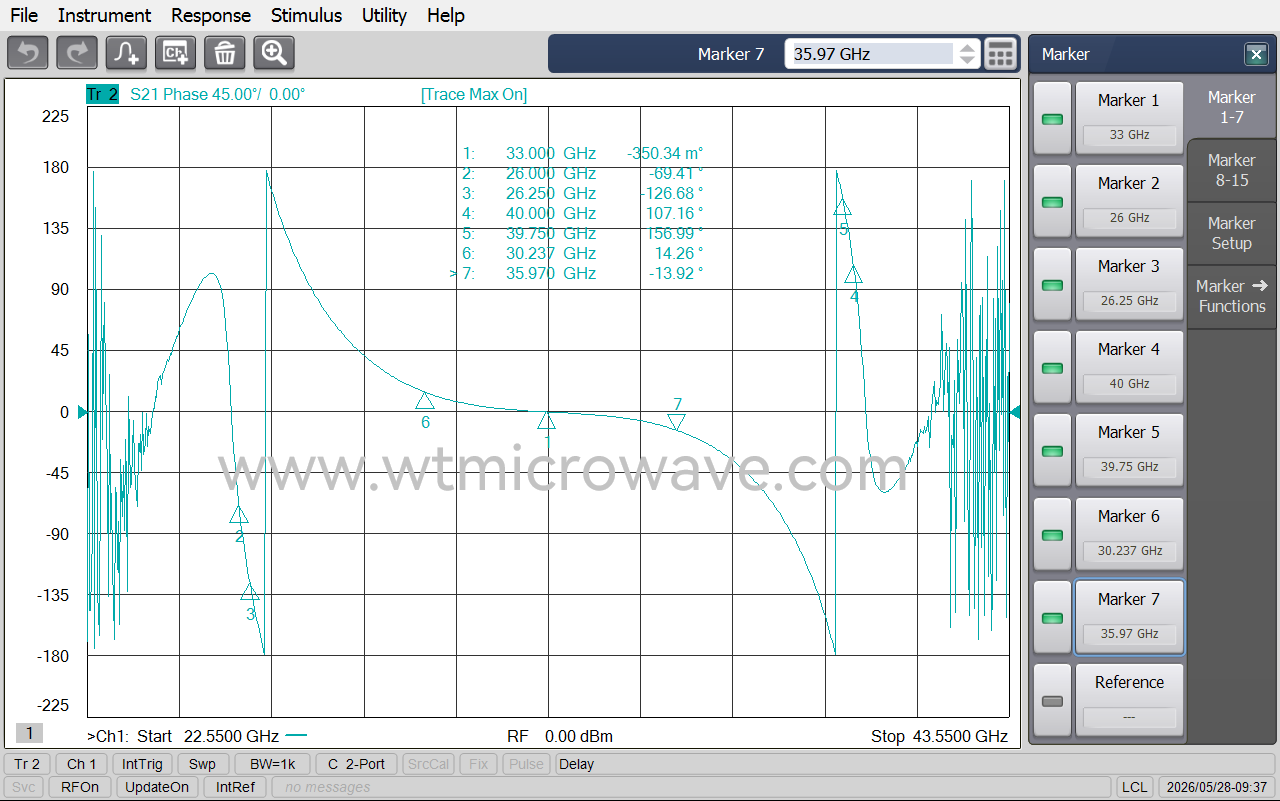Click the Reference marker button

pyautogui.click(x=1129, y=701)
